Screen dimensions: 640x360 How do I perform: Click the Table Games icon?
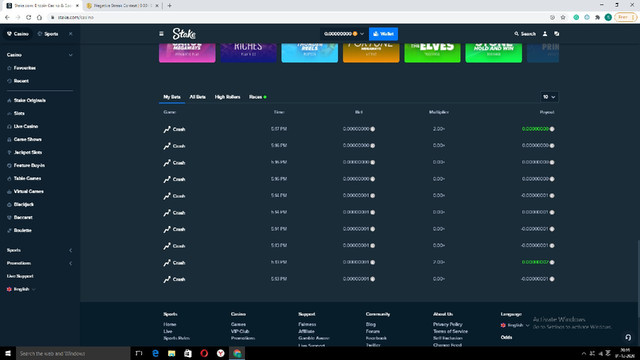(9, 179)
